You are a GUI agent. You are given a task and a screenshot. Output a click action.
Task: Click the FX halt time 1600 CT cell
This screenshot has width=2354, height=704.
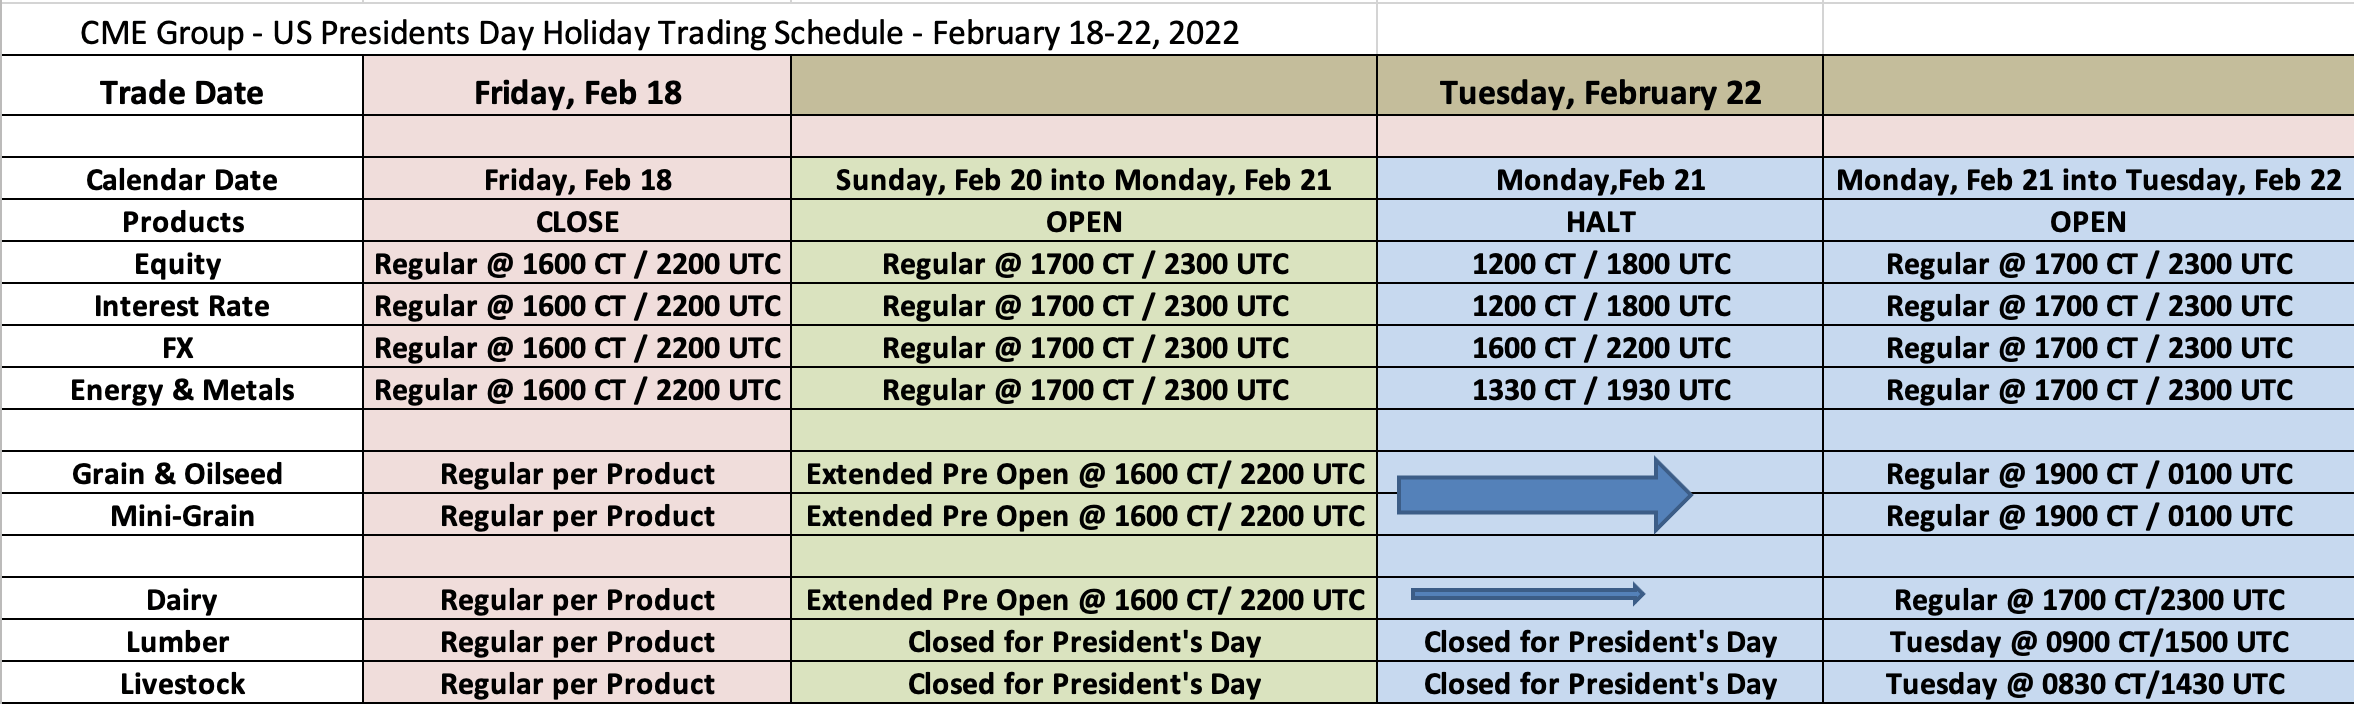coord(1600,347)
